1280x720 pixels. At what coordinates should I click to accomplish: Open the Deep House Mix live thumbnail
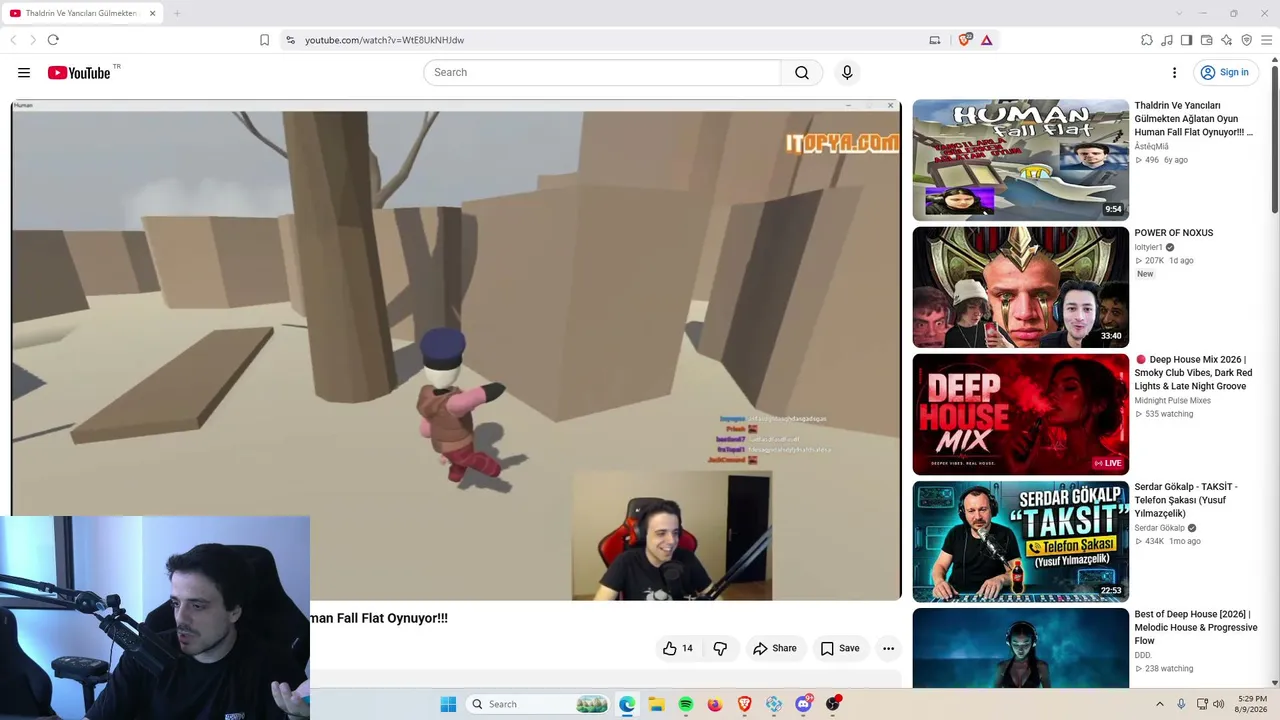coord(1020,414)
